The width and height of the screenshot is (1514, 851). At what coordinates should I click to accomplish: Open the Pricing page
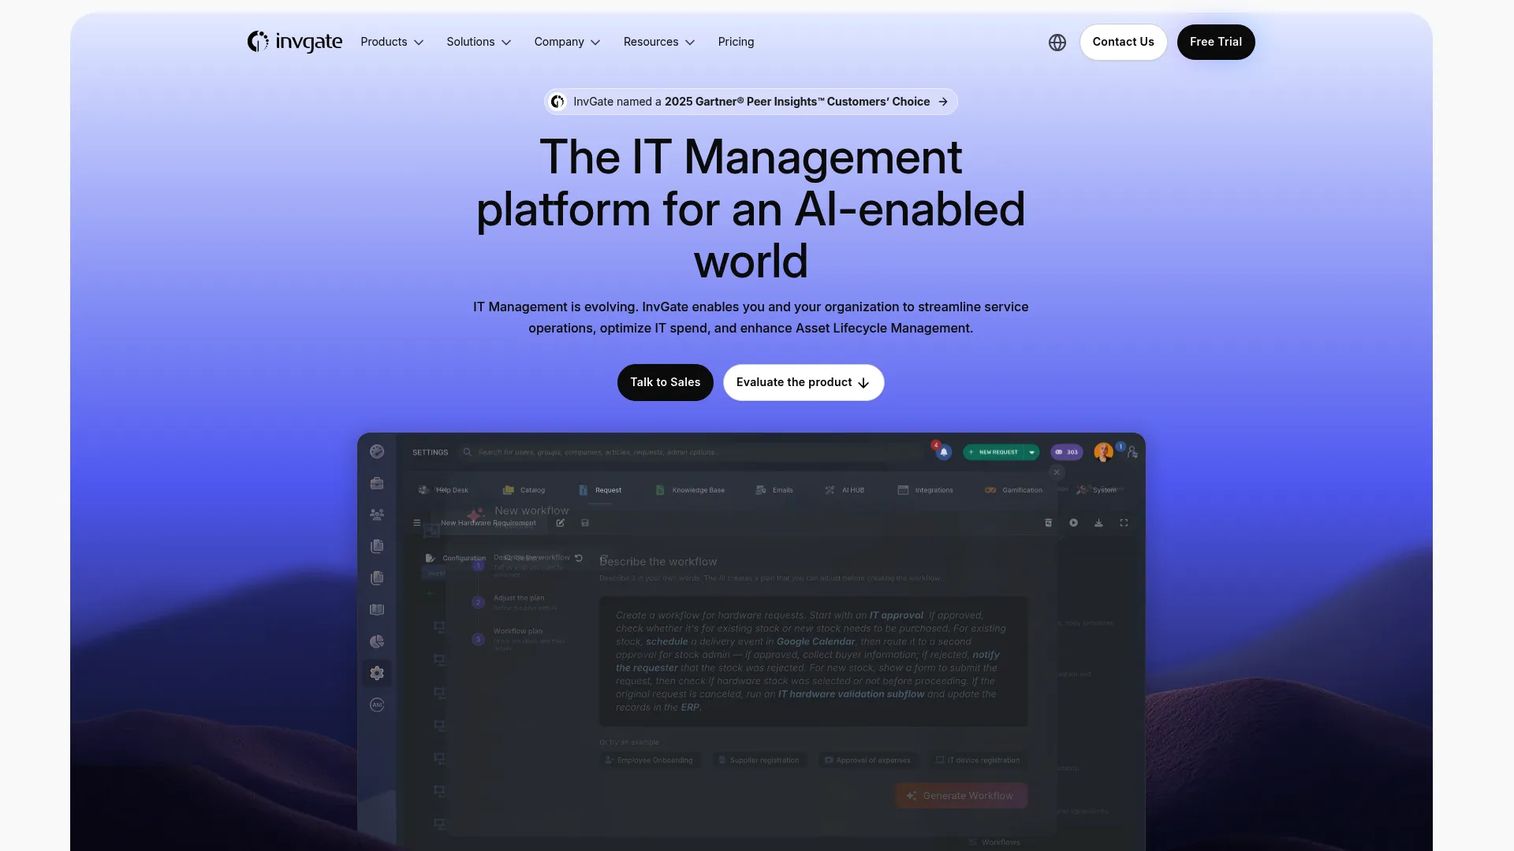[x=736, y=42]
